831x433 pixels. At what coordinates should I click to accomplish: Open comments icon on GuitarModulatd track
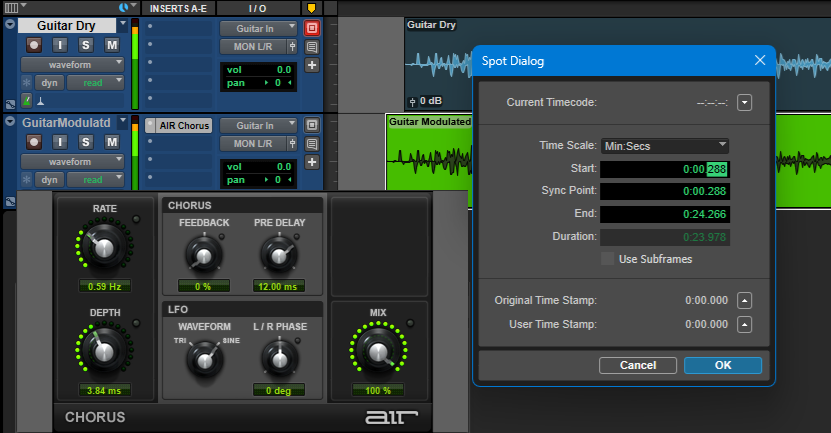(x=312, y=144)
